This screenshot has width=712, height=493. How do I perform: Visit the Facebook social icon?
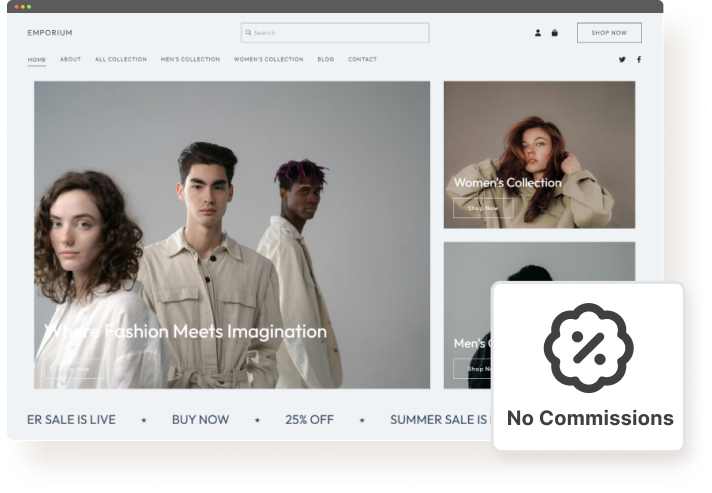[639, 60]
